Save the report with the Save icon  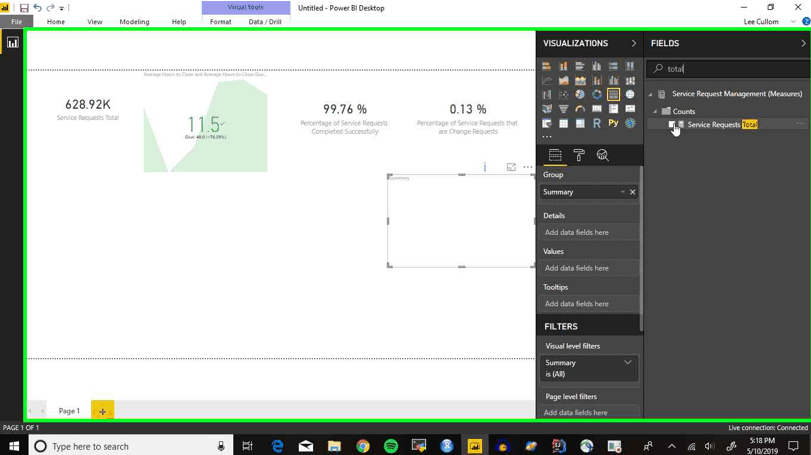click(x=24, y=8)
